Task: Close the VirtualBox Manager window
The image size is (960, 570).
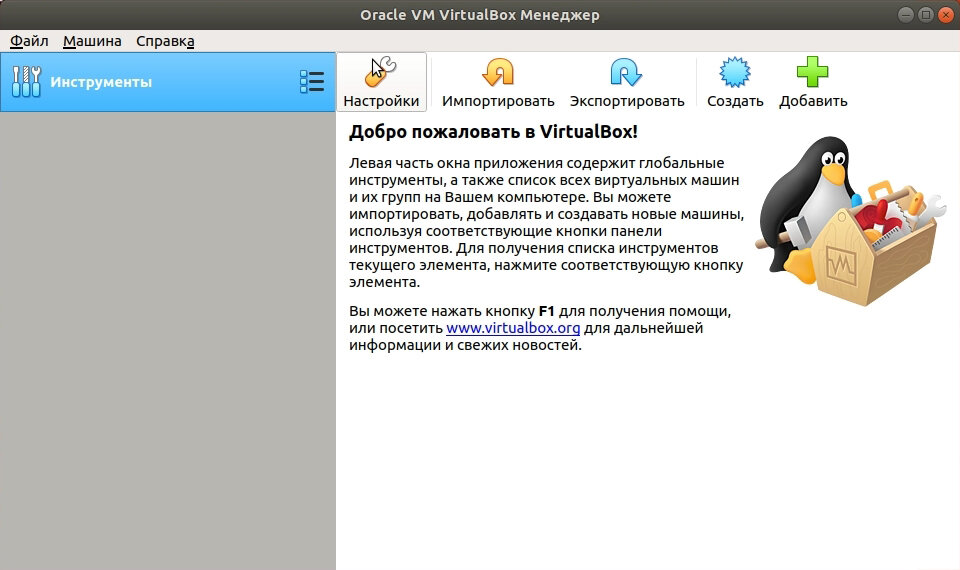Action: click(x=946, y=15)
